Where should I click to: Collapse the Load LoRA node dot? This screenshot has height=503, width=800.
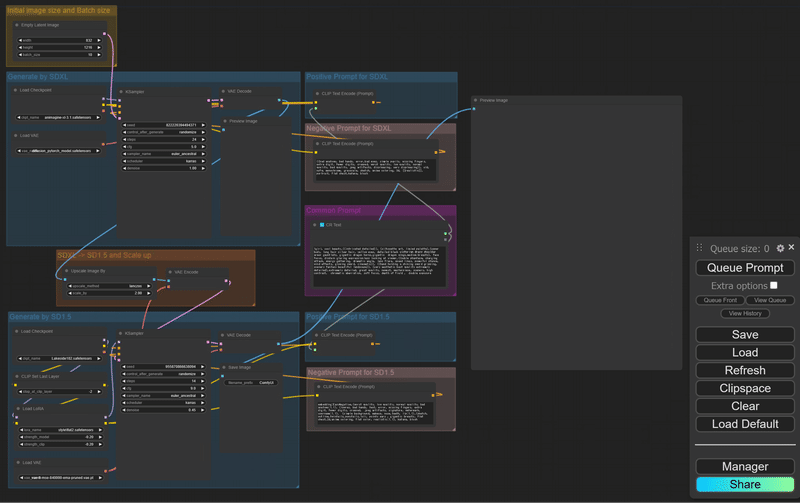(18, 409)
